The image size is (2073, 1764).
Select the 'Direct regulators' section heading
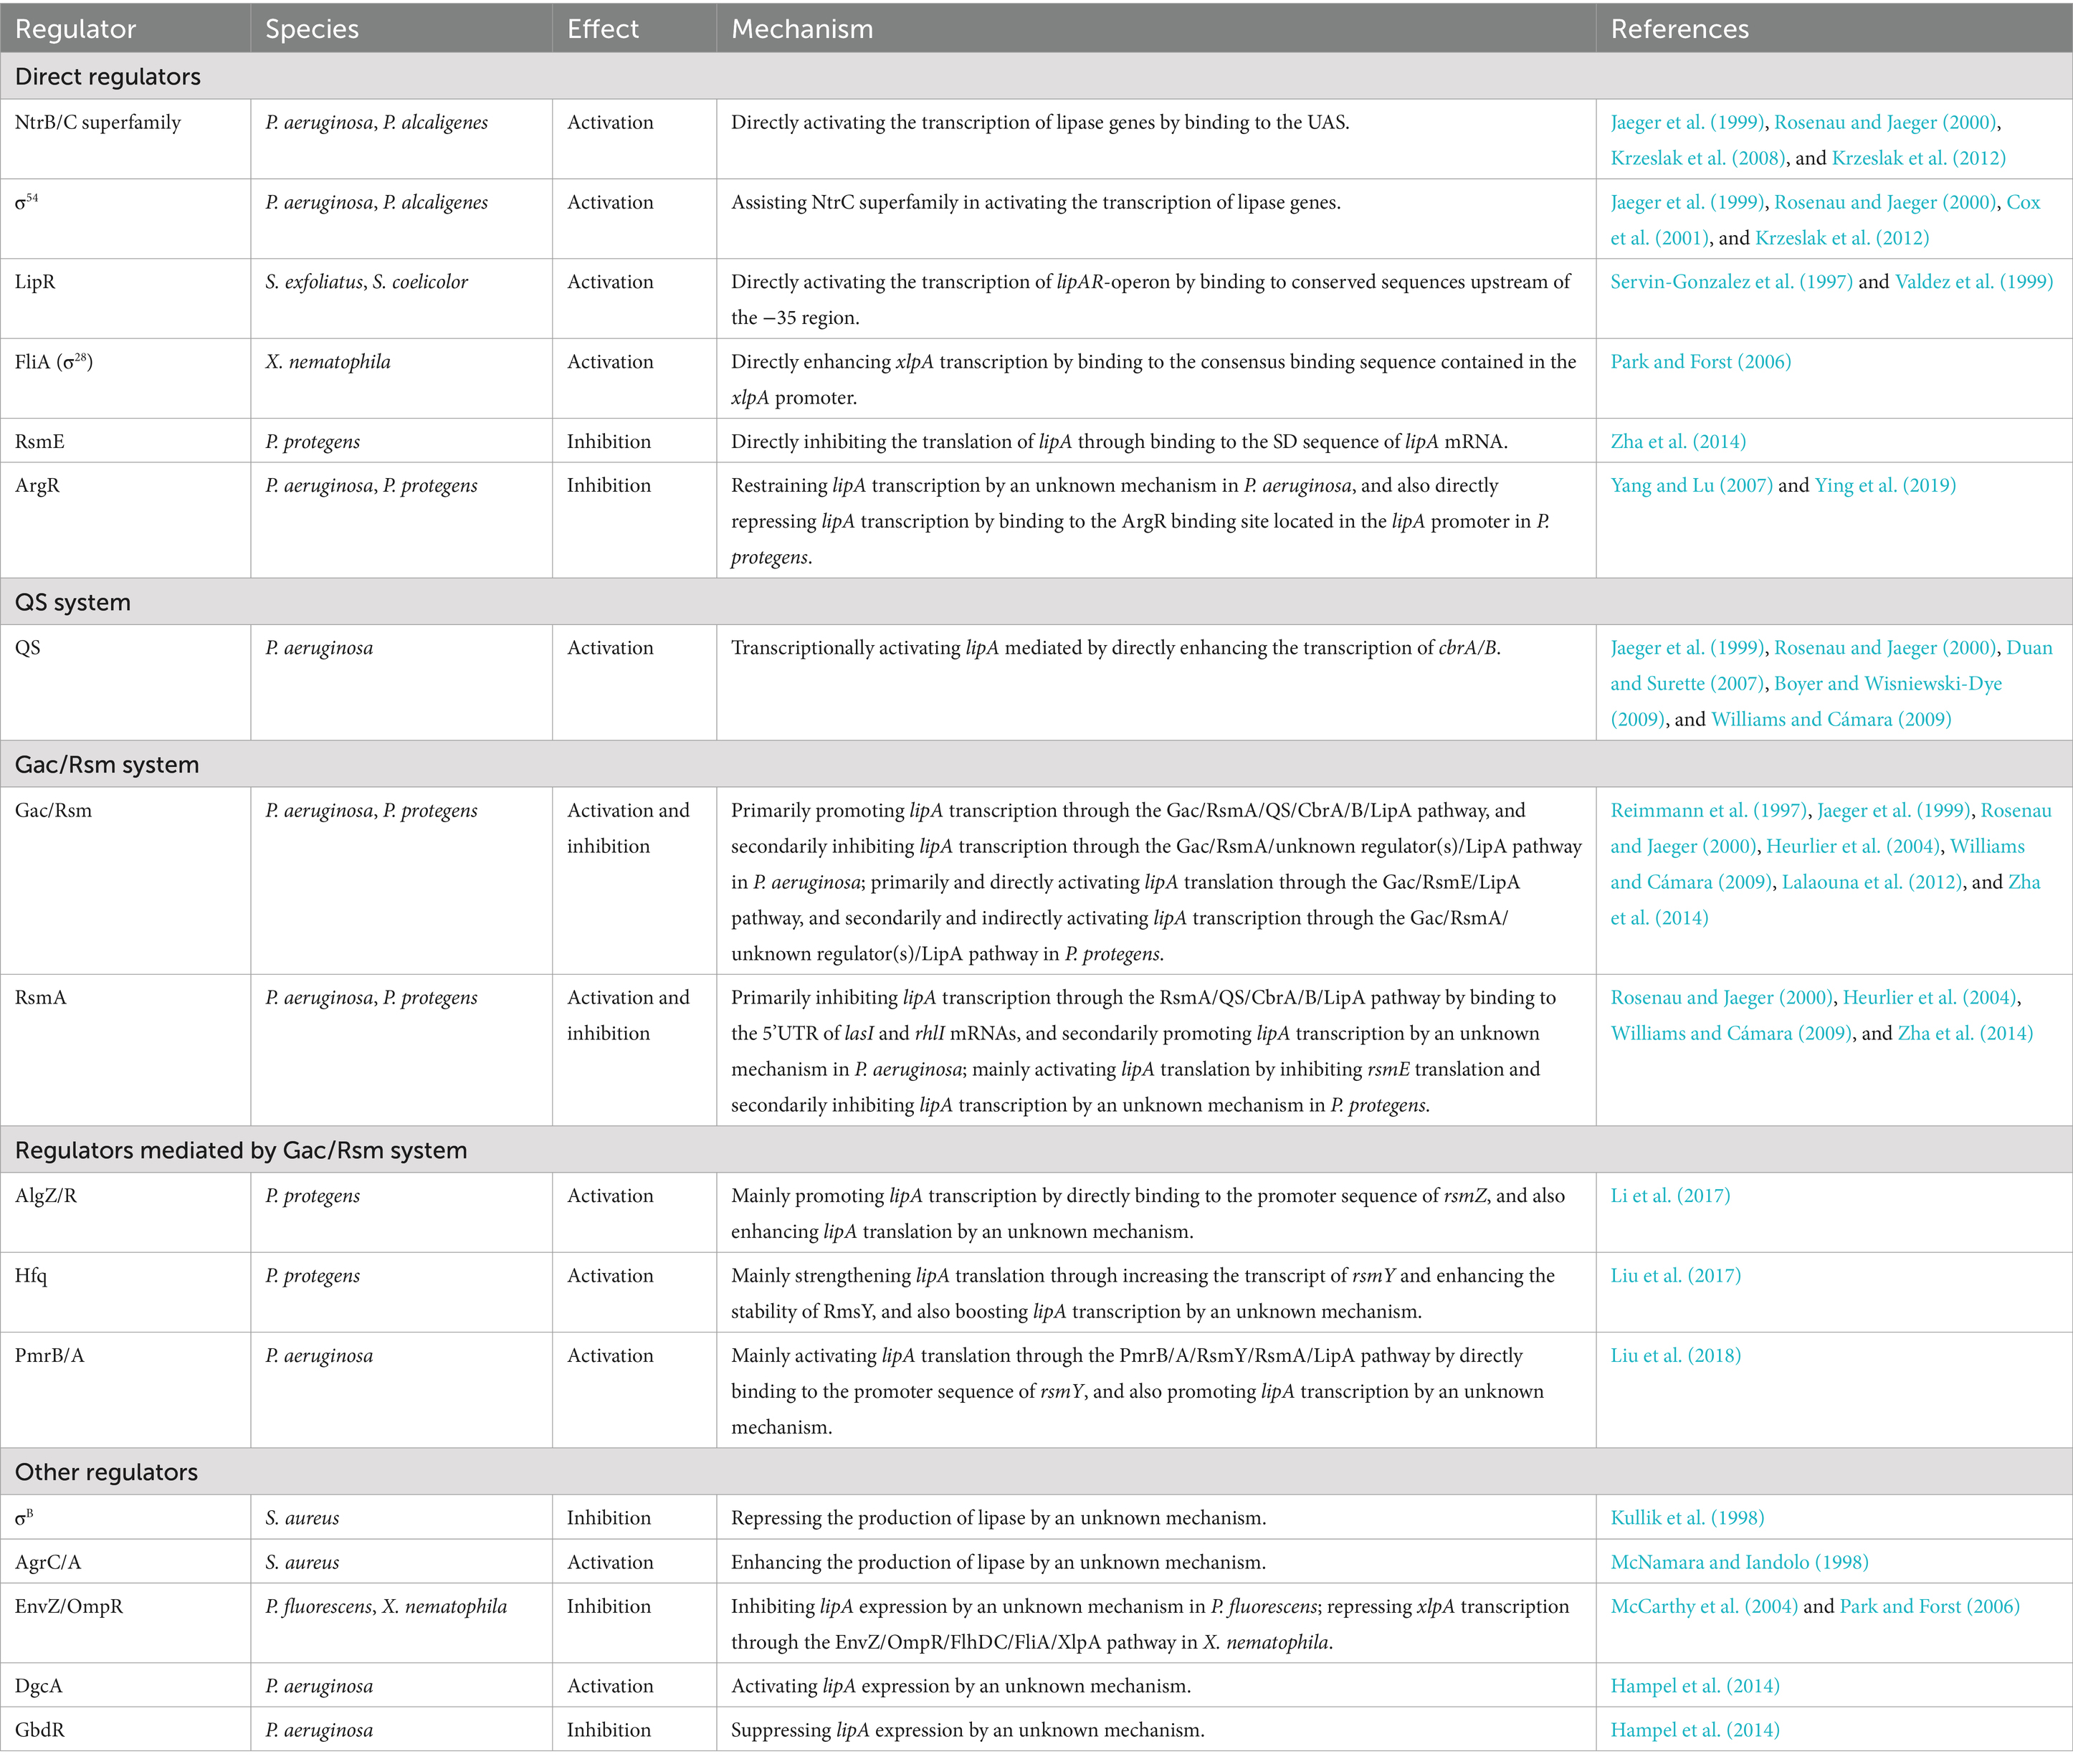[x=107, y=77]
